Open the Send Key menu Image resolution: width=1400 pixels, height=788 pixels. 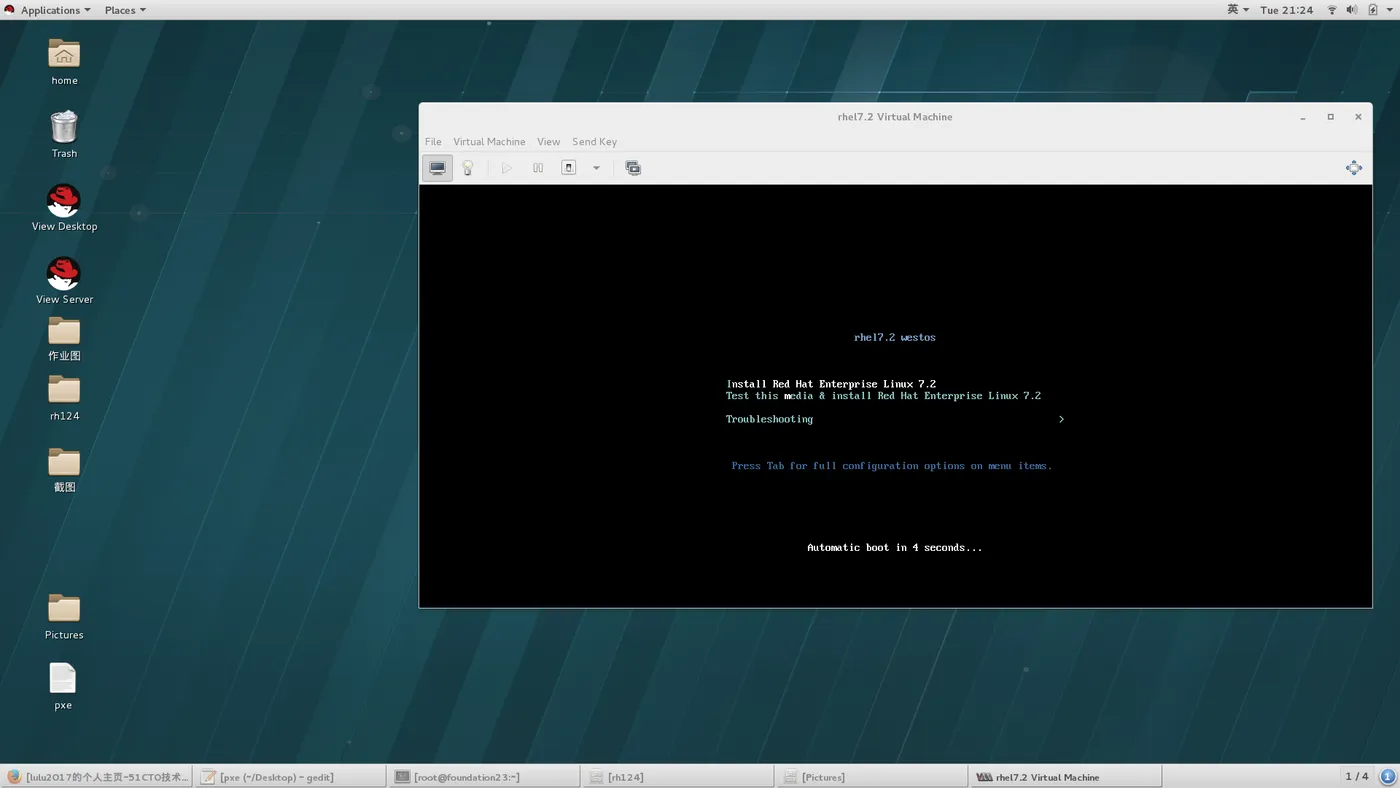pos(594,142)
